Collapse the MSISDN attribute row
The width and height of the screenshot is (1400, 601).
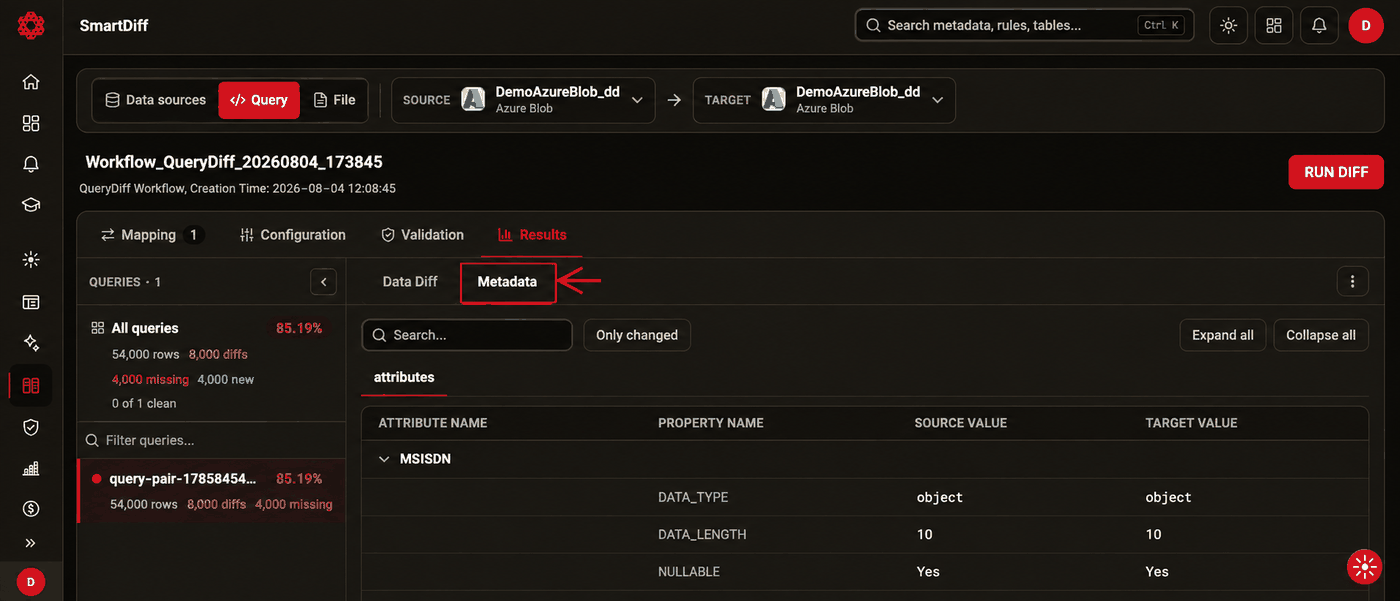(384, 459)
